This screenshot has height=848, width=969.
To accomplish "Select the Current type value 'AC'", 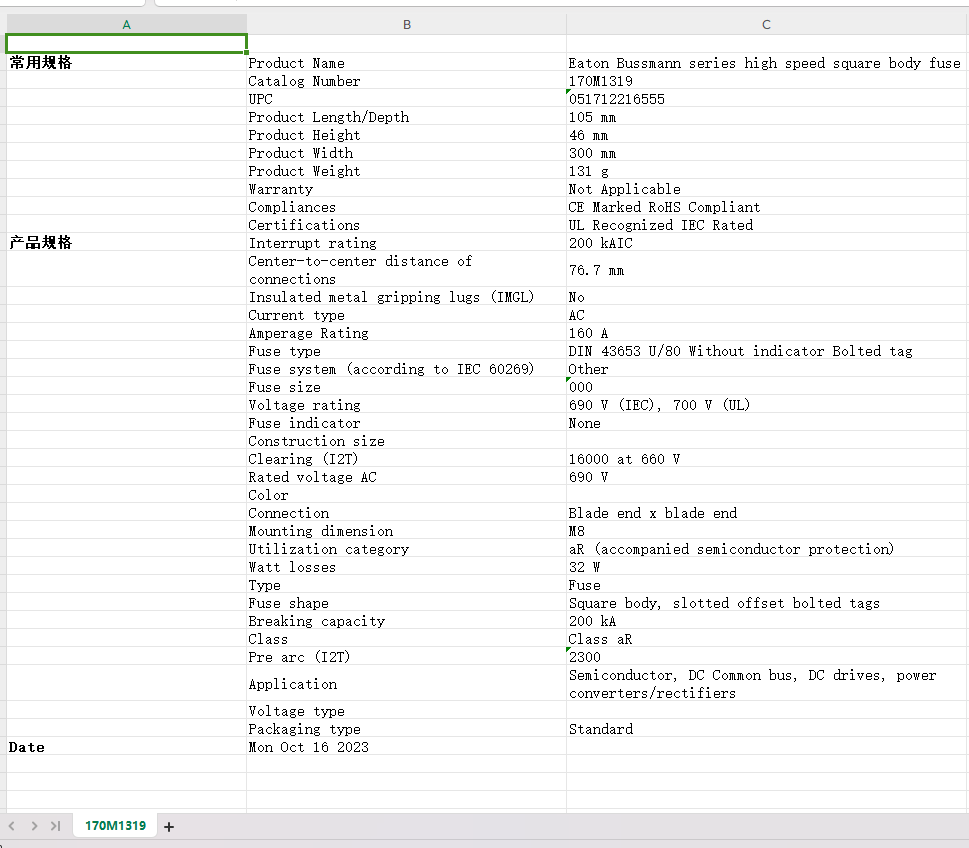I will click(x=767, y=315).
